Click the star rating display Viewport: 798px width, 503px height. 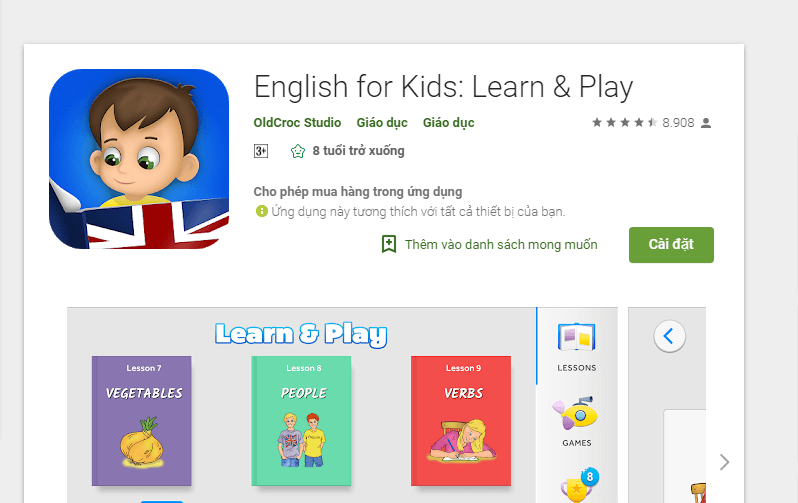624,123
